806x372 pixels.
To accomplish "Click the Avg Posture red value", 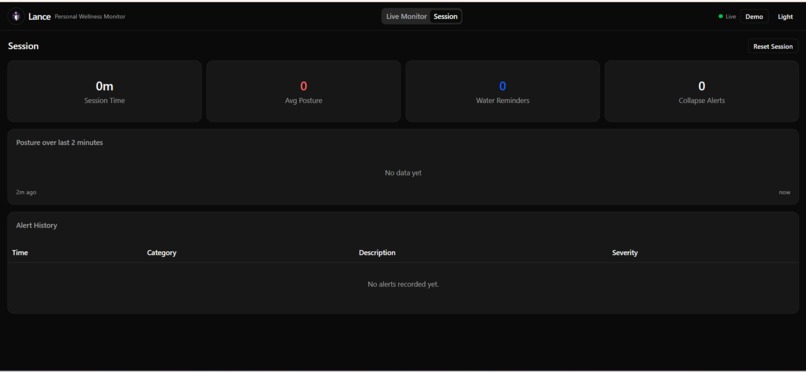I will (303, 86).
